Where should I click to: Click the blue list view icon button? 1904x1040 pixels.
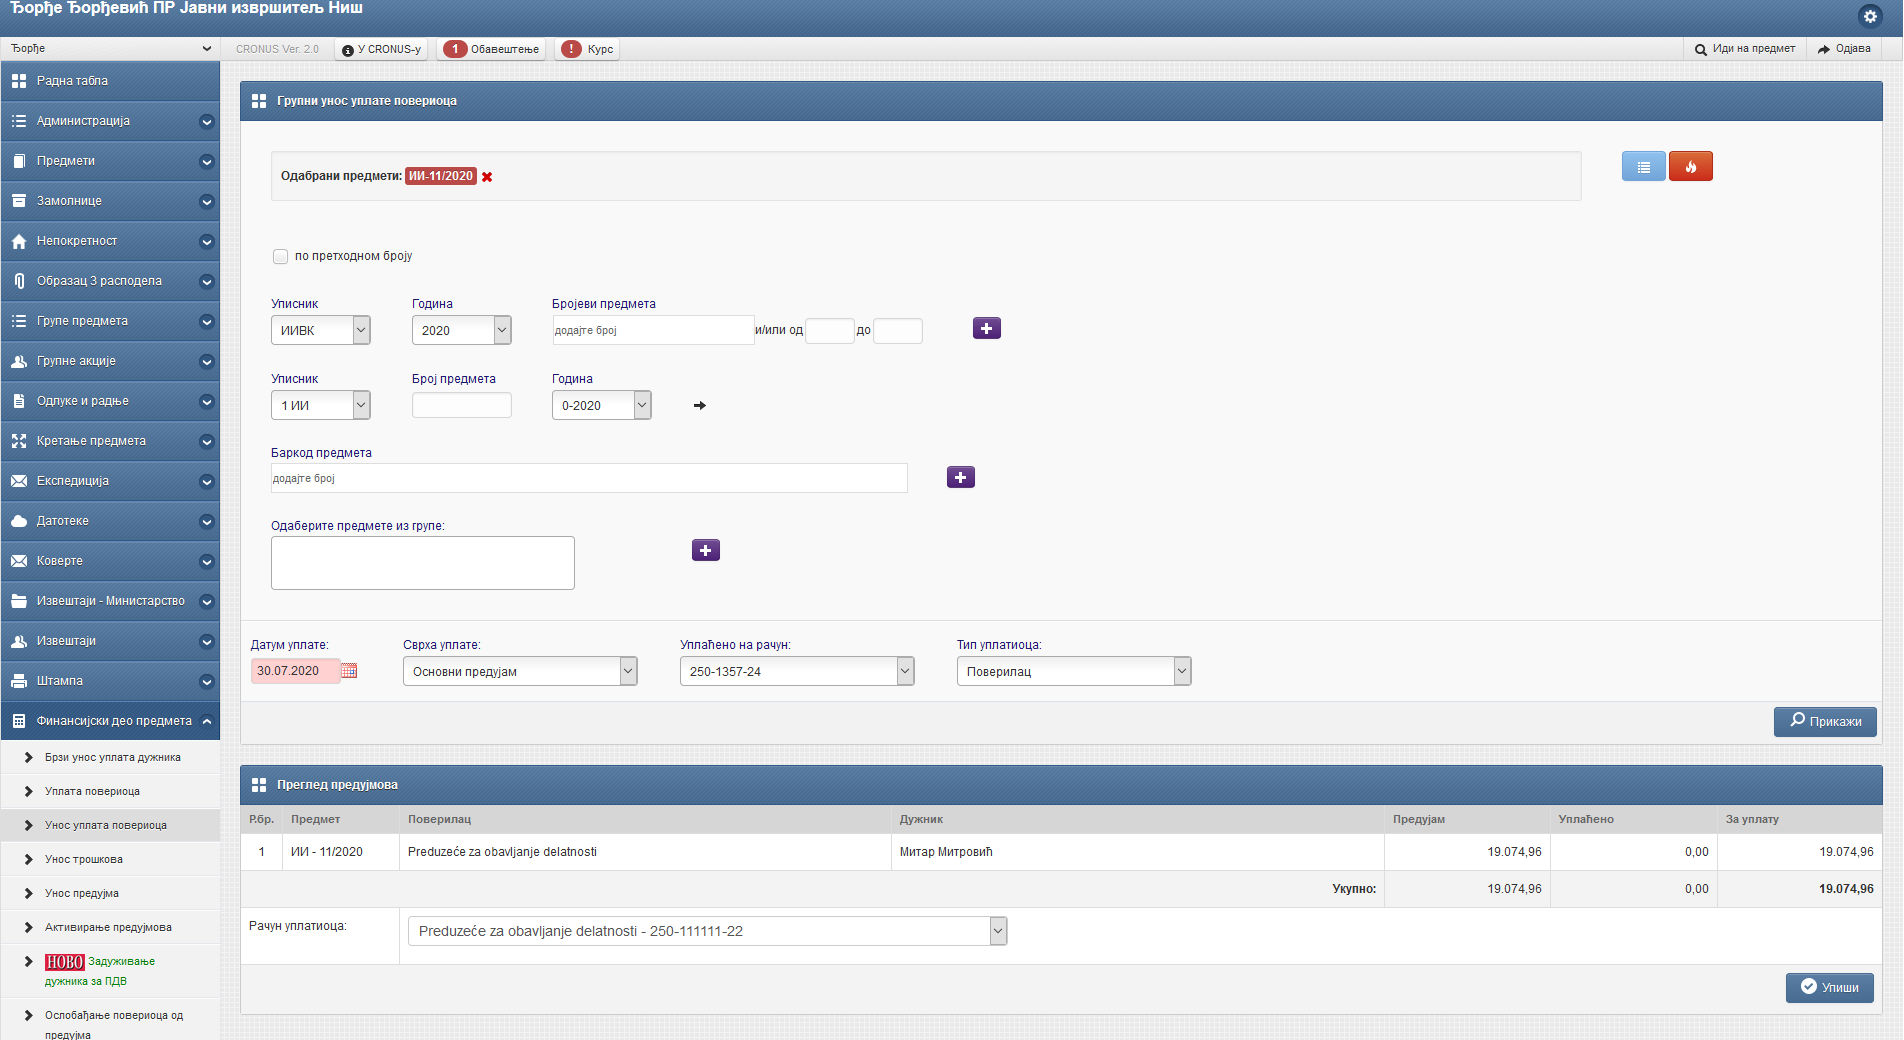(x=1643, y=167)
